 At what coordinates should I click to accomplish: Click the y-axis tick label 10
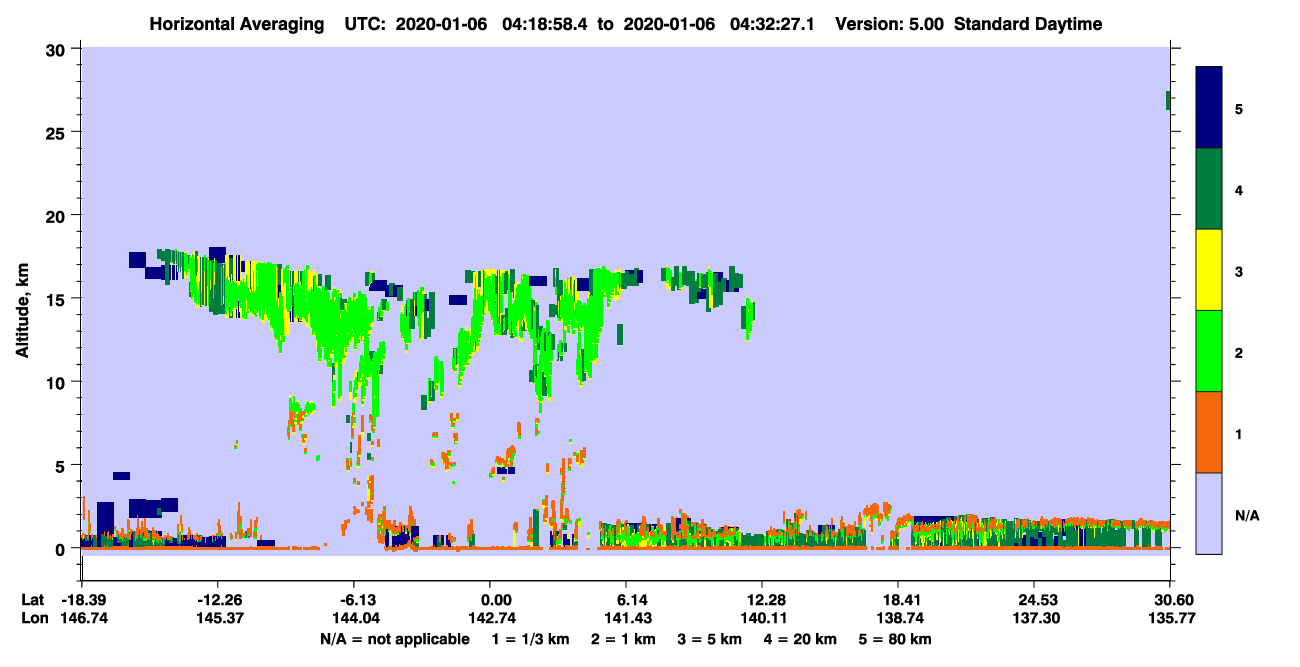(x=58, y=382)
